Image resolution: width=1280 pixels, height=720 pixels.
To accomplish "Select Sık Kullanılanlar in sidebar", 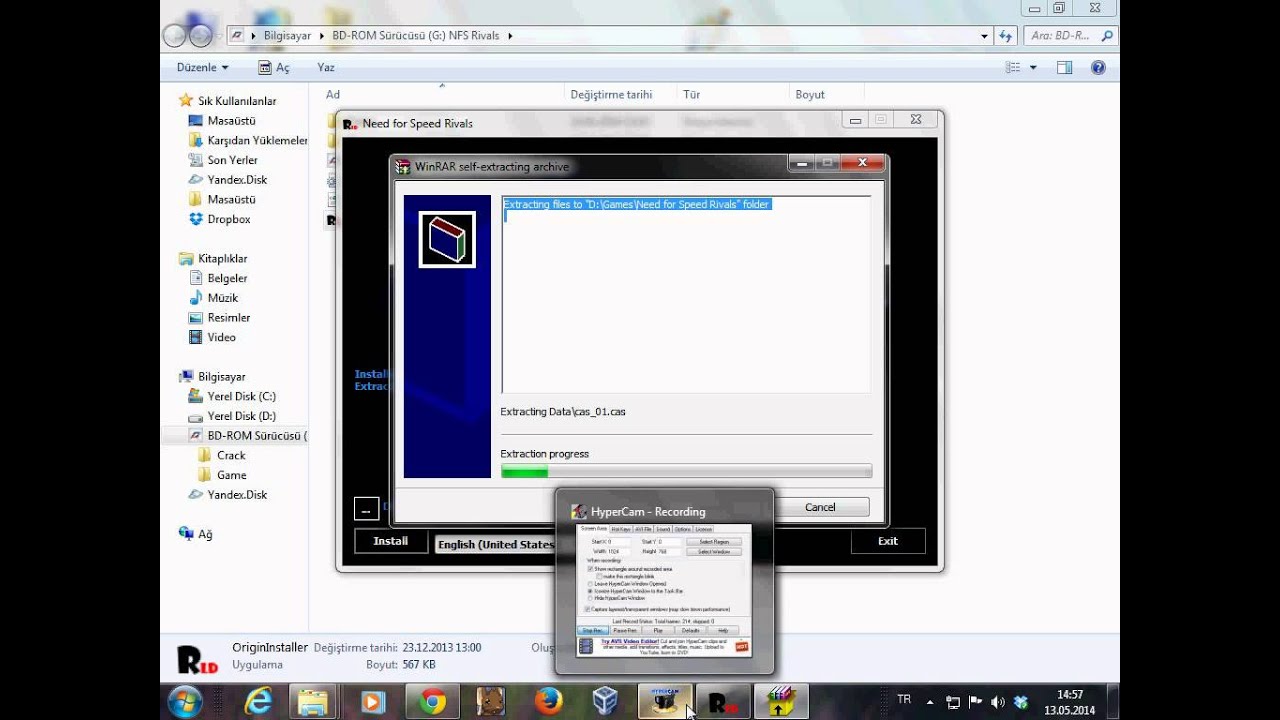I will click(x=237, y=101).
